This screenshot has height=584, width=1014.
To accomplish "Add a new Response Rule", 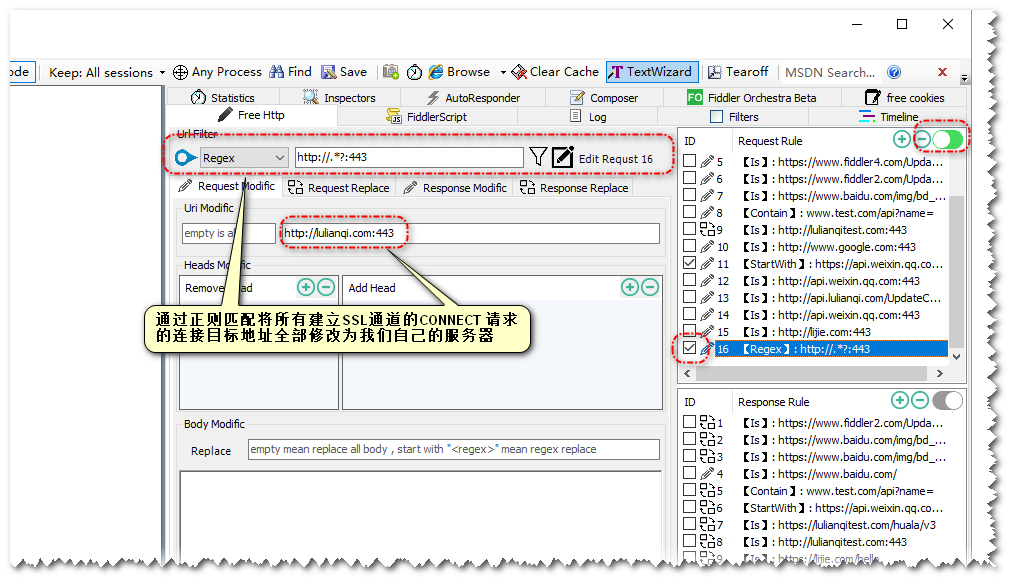I will pyautogui.click(x=900, y=400).
